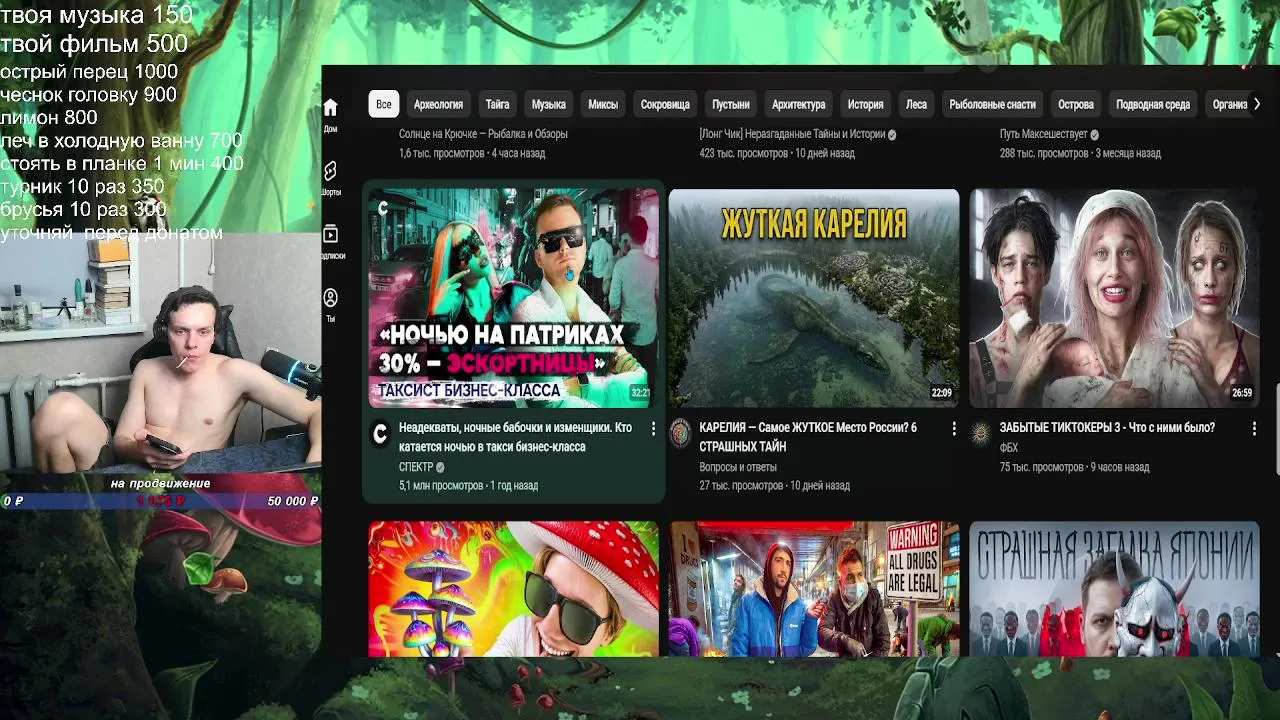Select the Тайга filter chip
The image size is (1280, 720).
click(x=497, y=104)
